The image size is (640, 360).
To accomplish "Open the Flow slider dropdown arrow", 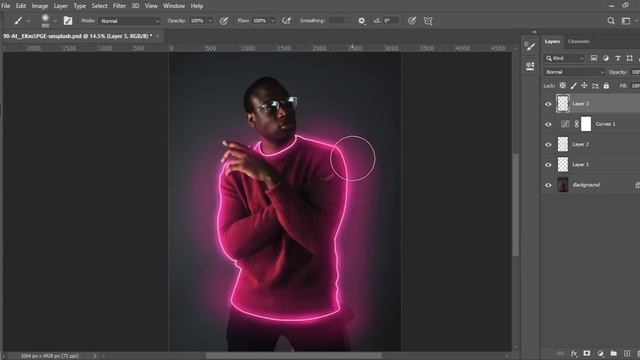I will point(273,21).
